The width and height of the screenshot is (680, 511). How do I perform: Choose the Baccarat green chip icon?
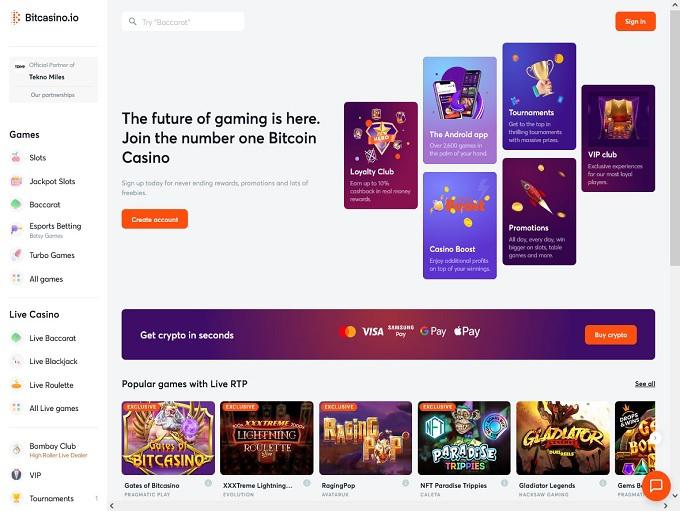(16, 204)
